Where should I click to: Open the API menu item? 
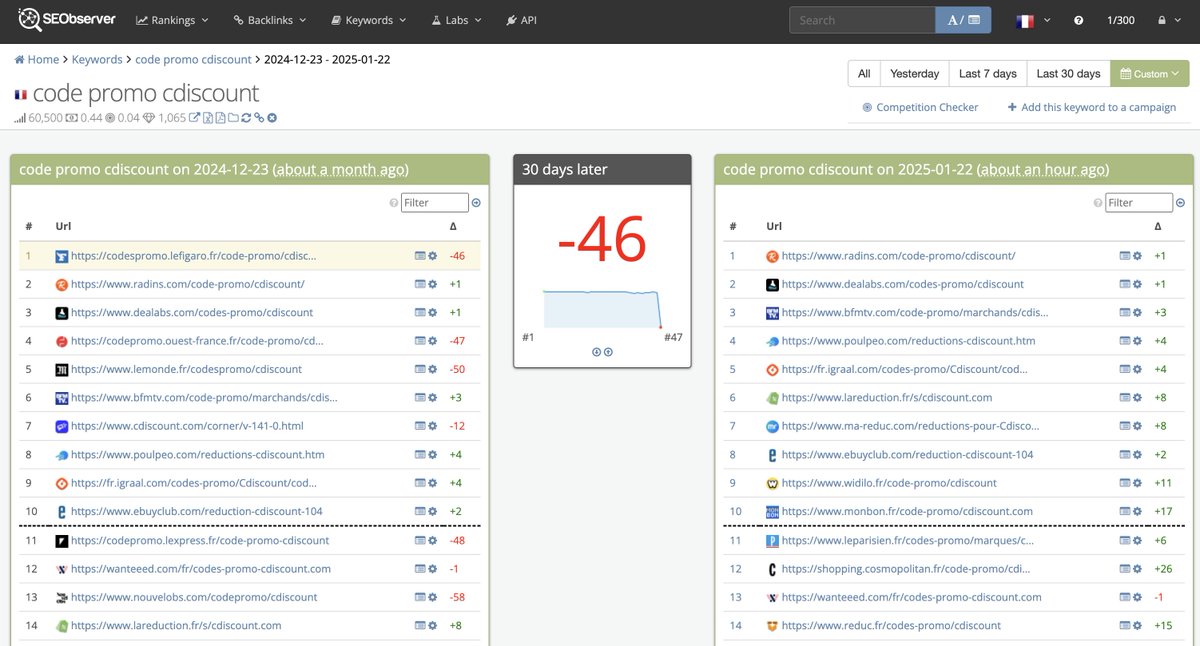(x=521, y=20)
